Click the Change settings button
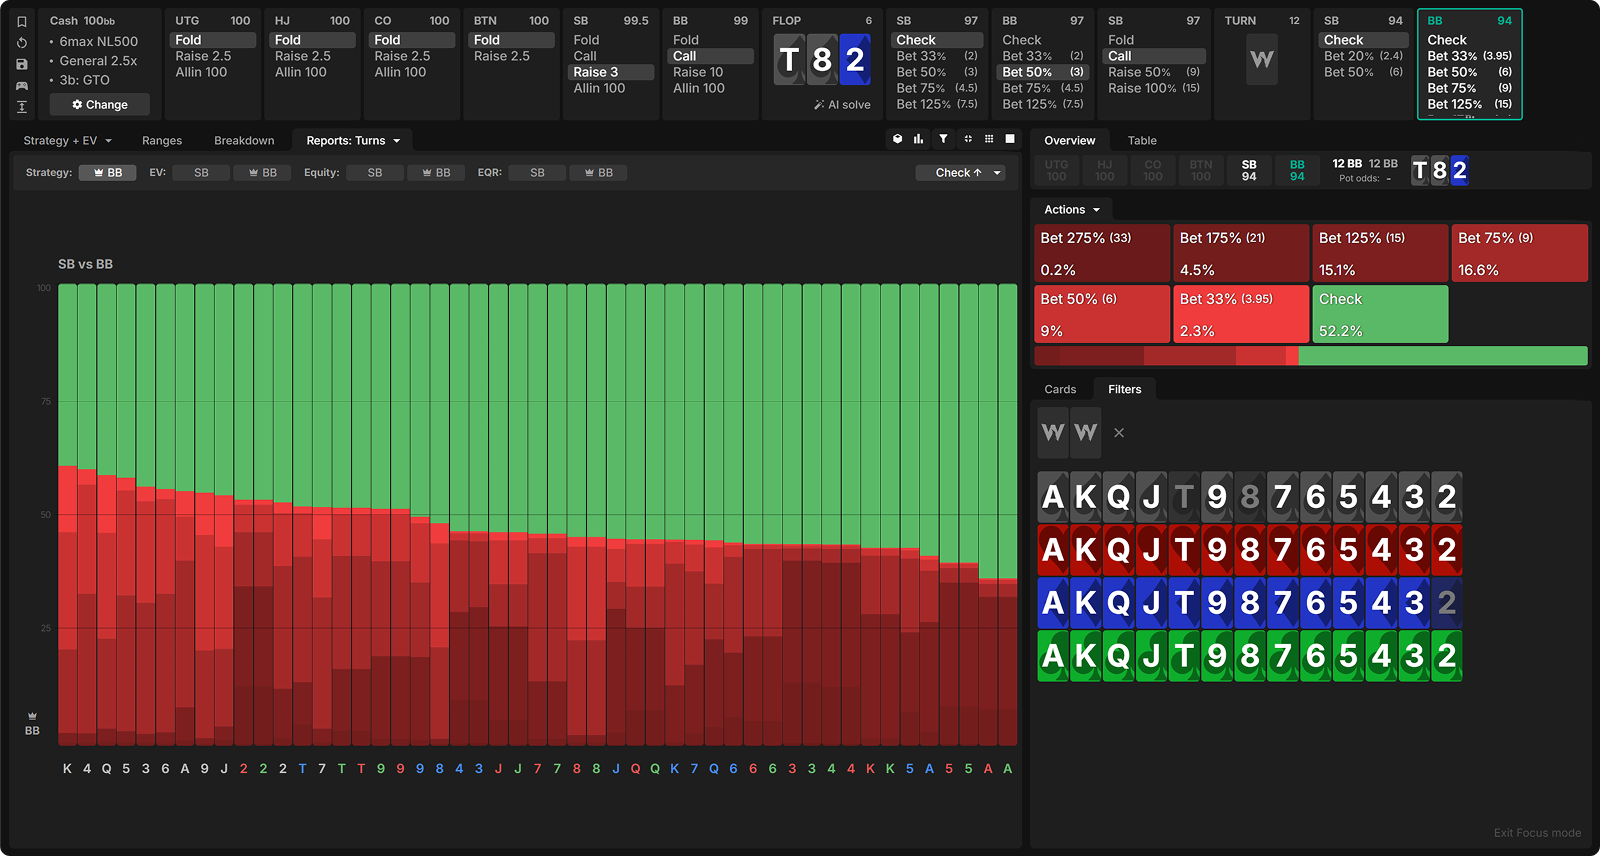Image resolution: width=1600 pixels, height=856 pixels. point(99,105)
